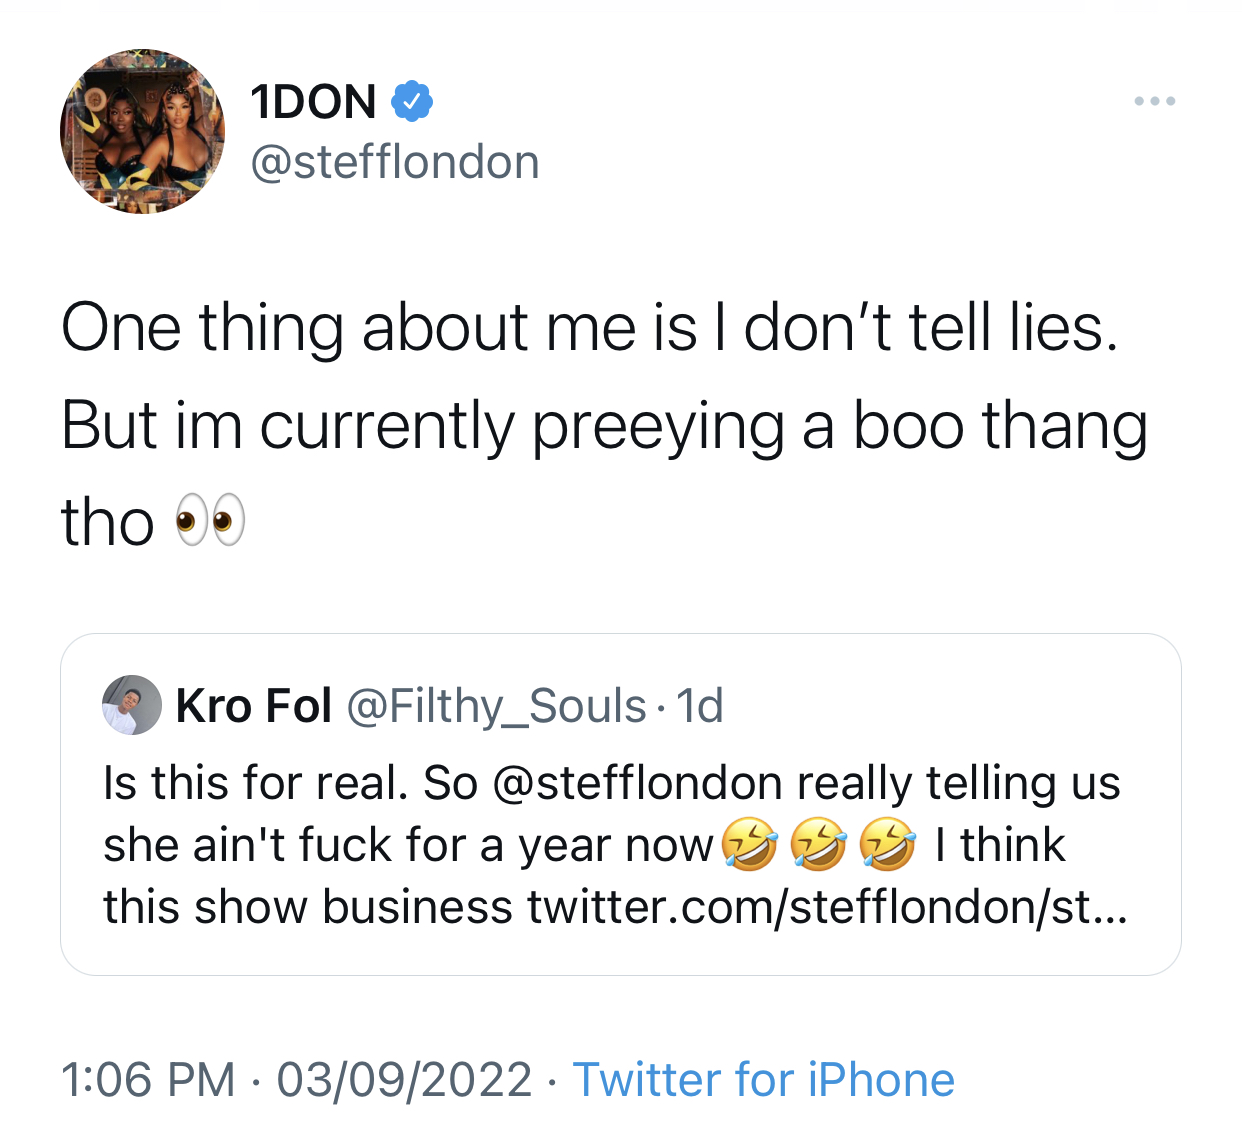Screen dimensions: 1242x1131
Task: Click the first laughing emoji in quote
Action: point(750,844)
